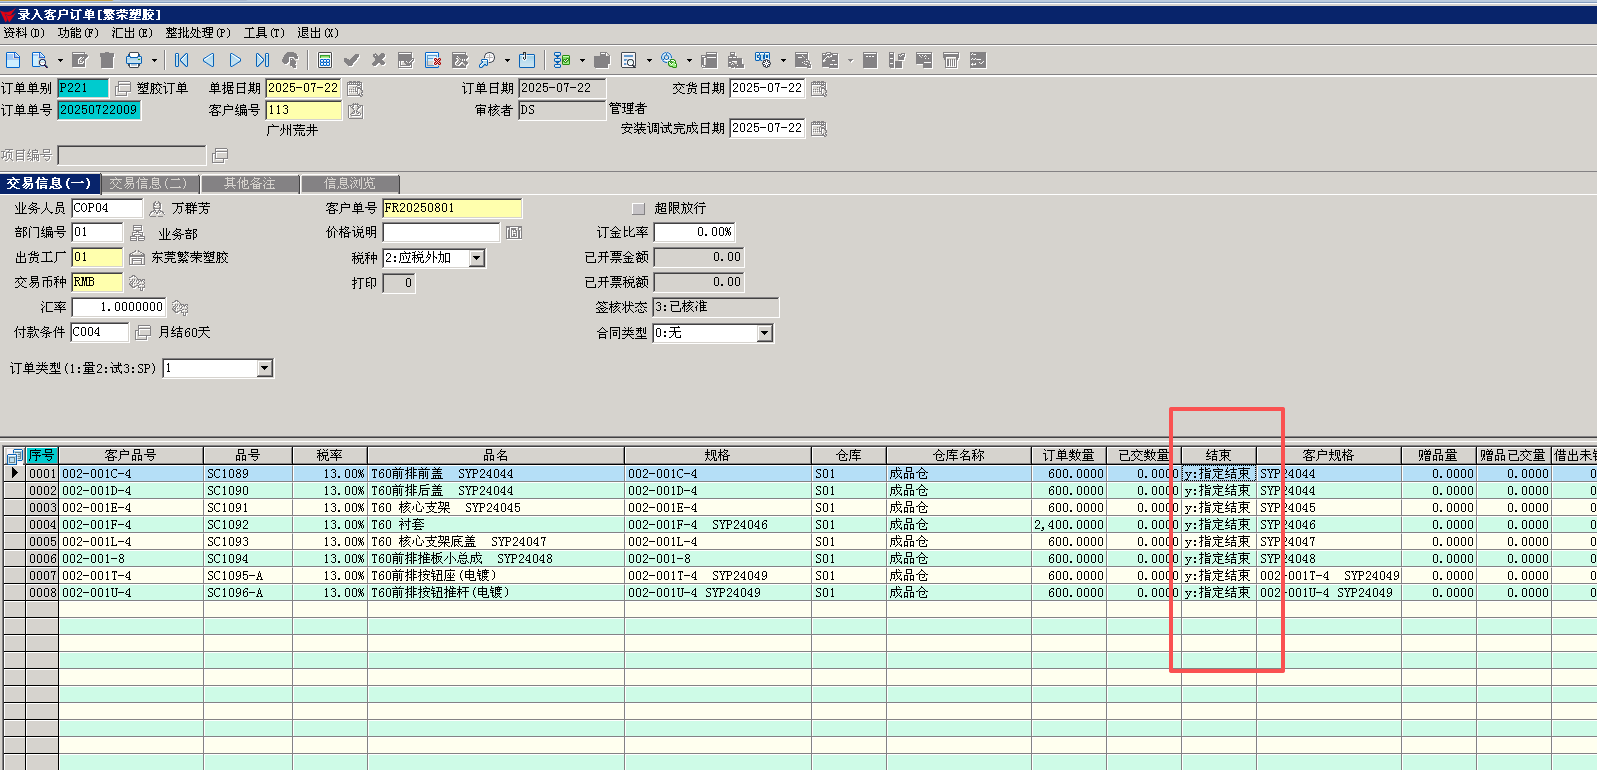Switch to 其他备注 tab
This screenshot has width=1597, height=770.
[x=250, y=184]
